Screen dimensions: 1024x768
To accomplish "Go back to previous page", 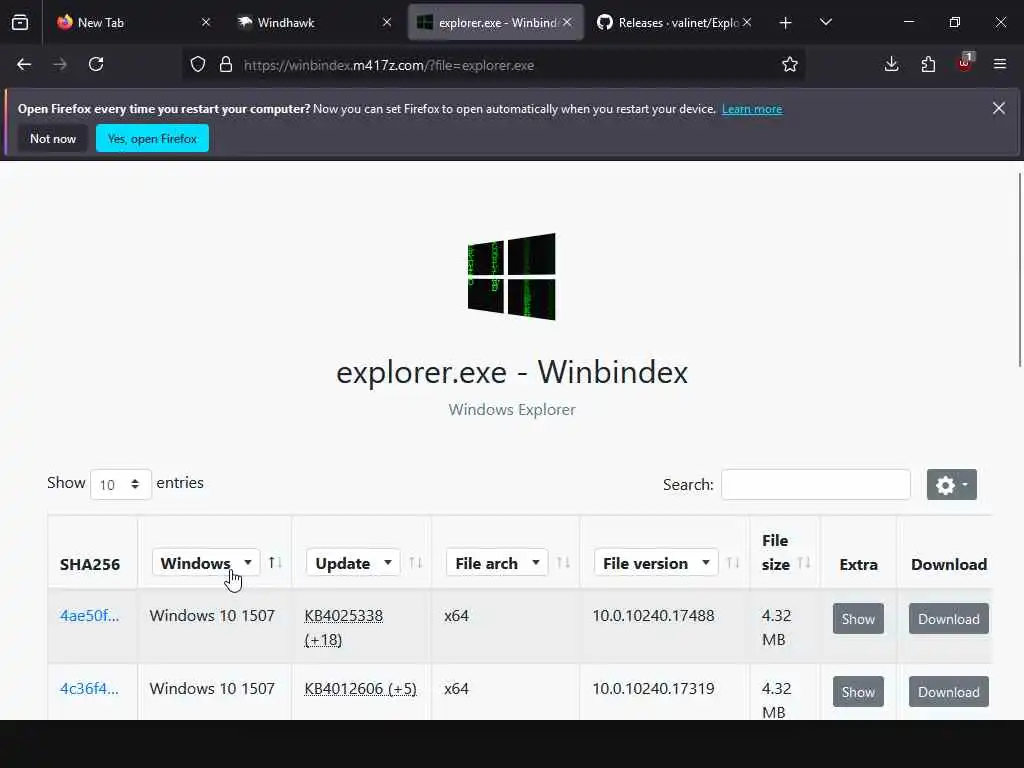I will [24, 65].
